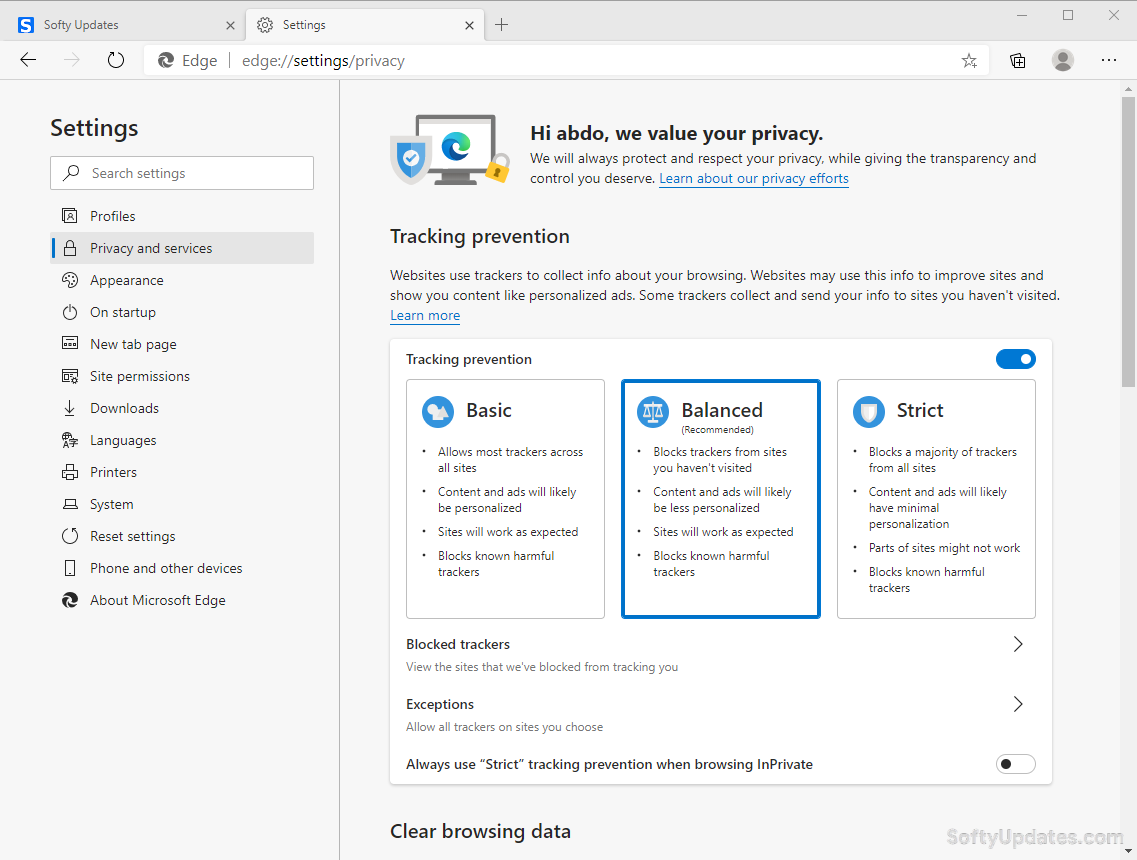Close the Softy Updates tab
The width and height of the screenshot is (1137, 860).
click(x=231, y=25)
